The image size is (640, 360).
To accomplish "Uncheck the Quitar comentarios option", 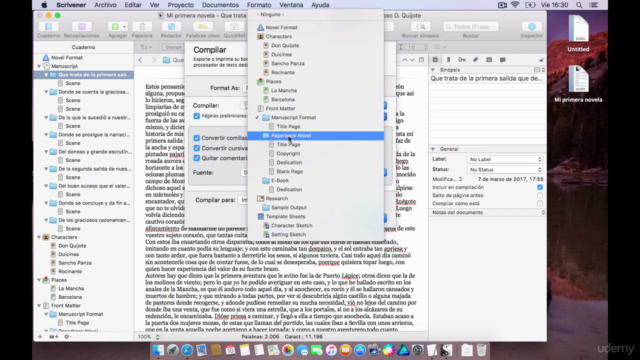I will 197,158.
